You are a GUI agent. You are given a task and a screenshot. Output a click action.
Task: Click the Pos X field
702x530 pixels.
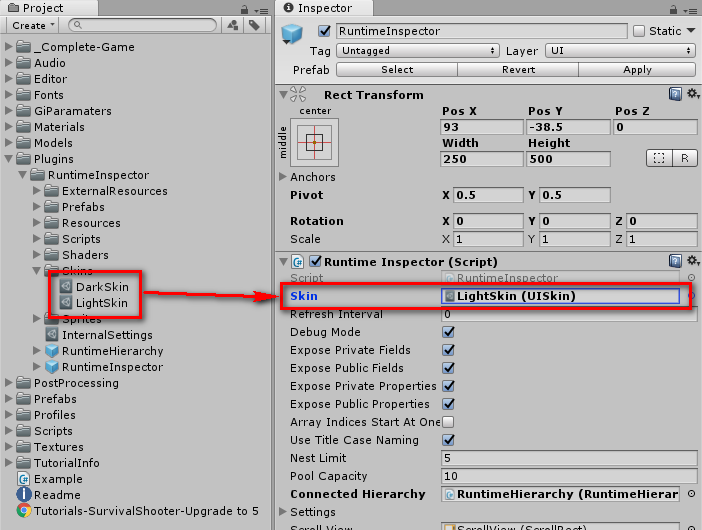(x=482, y=127)
